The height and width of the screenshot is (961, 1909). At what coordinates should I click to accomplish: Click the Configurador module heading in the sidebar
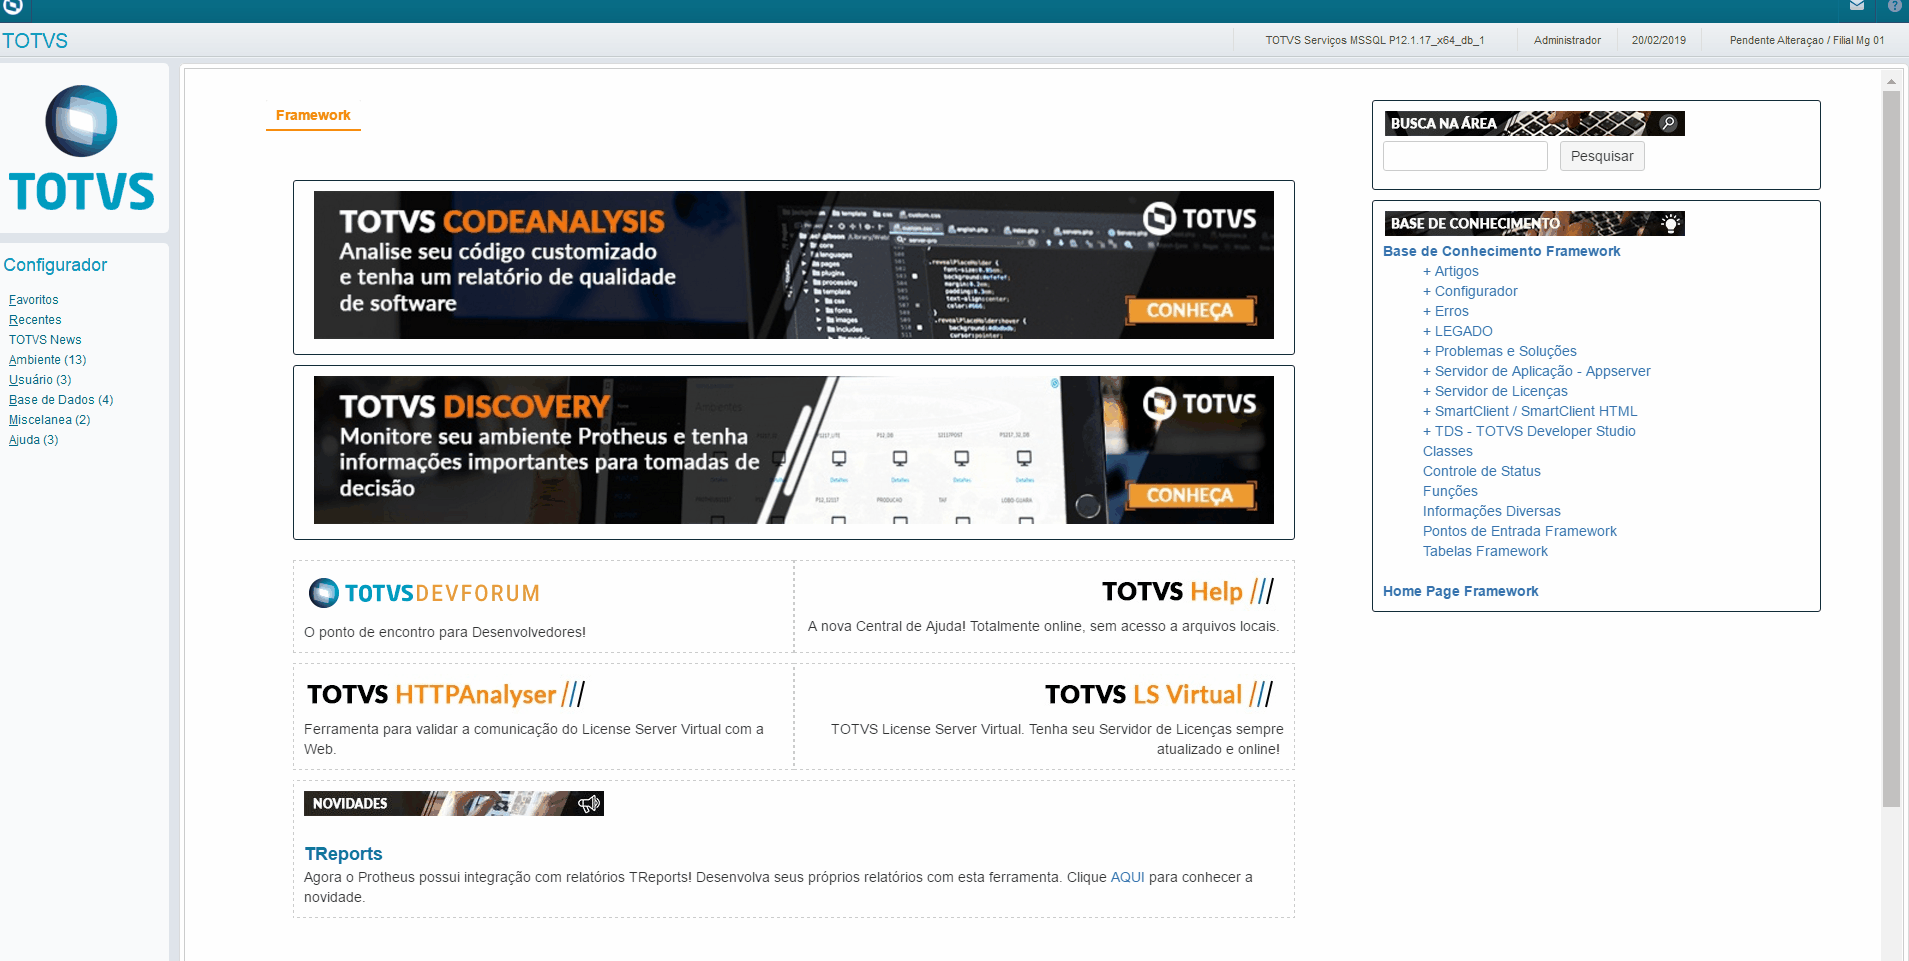(55, 265)
